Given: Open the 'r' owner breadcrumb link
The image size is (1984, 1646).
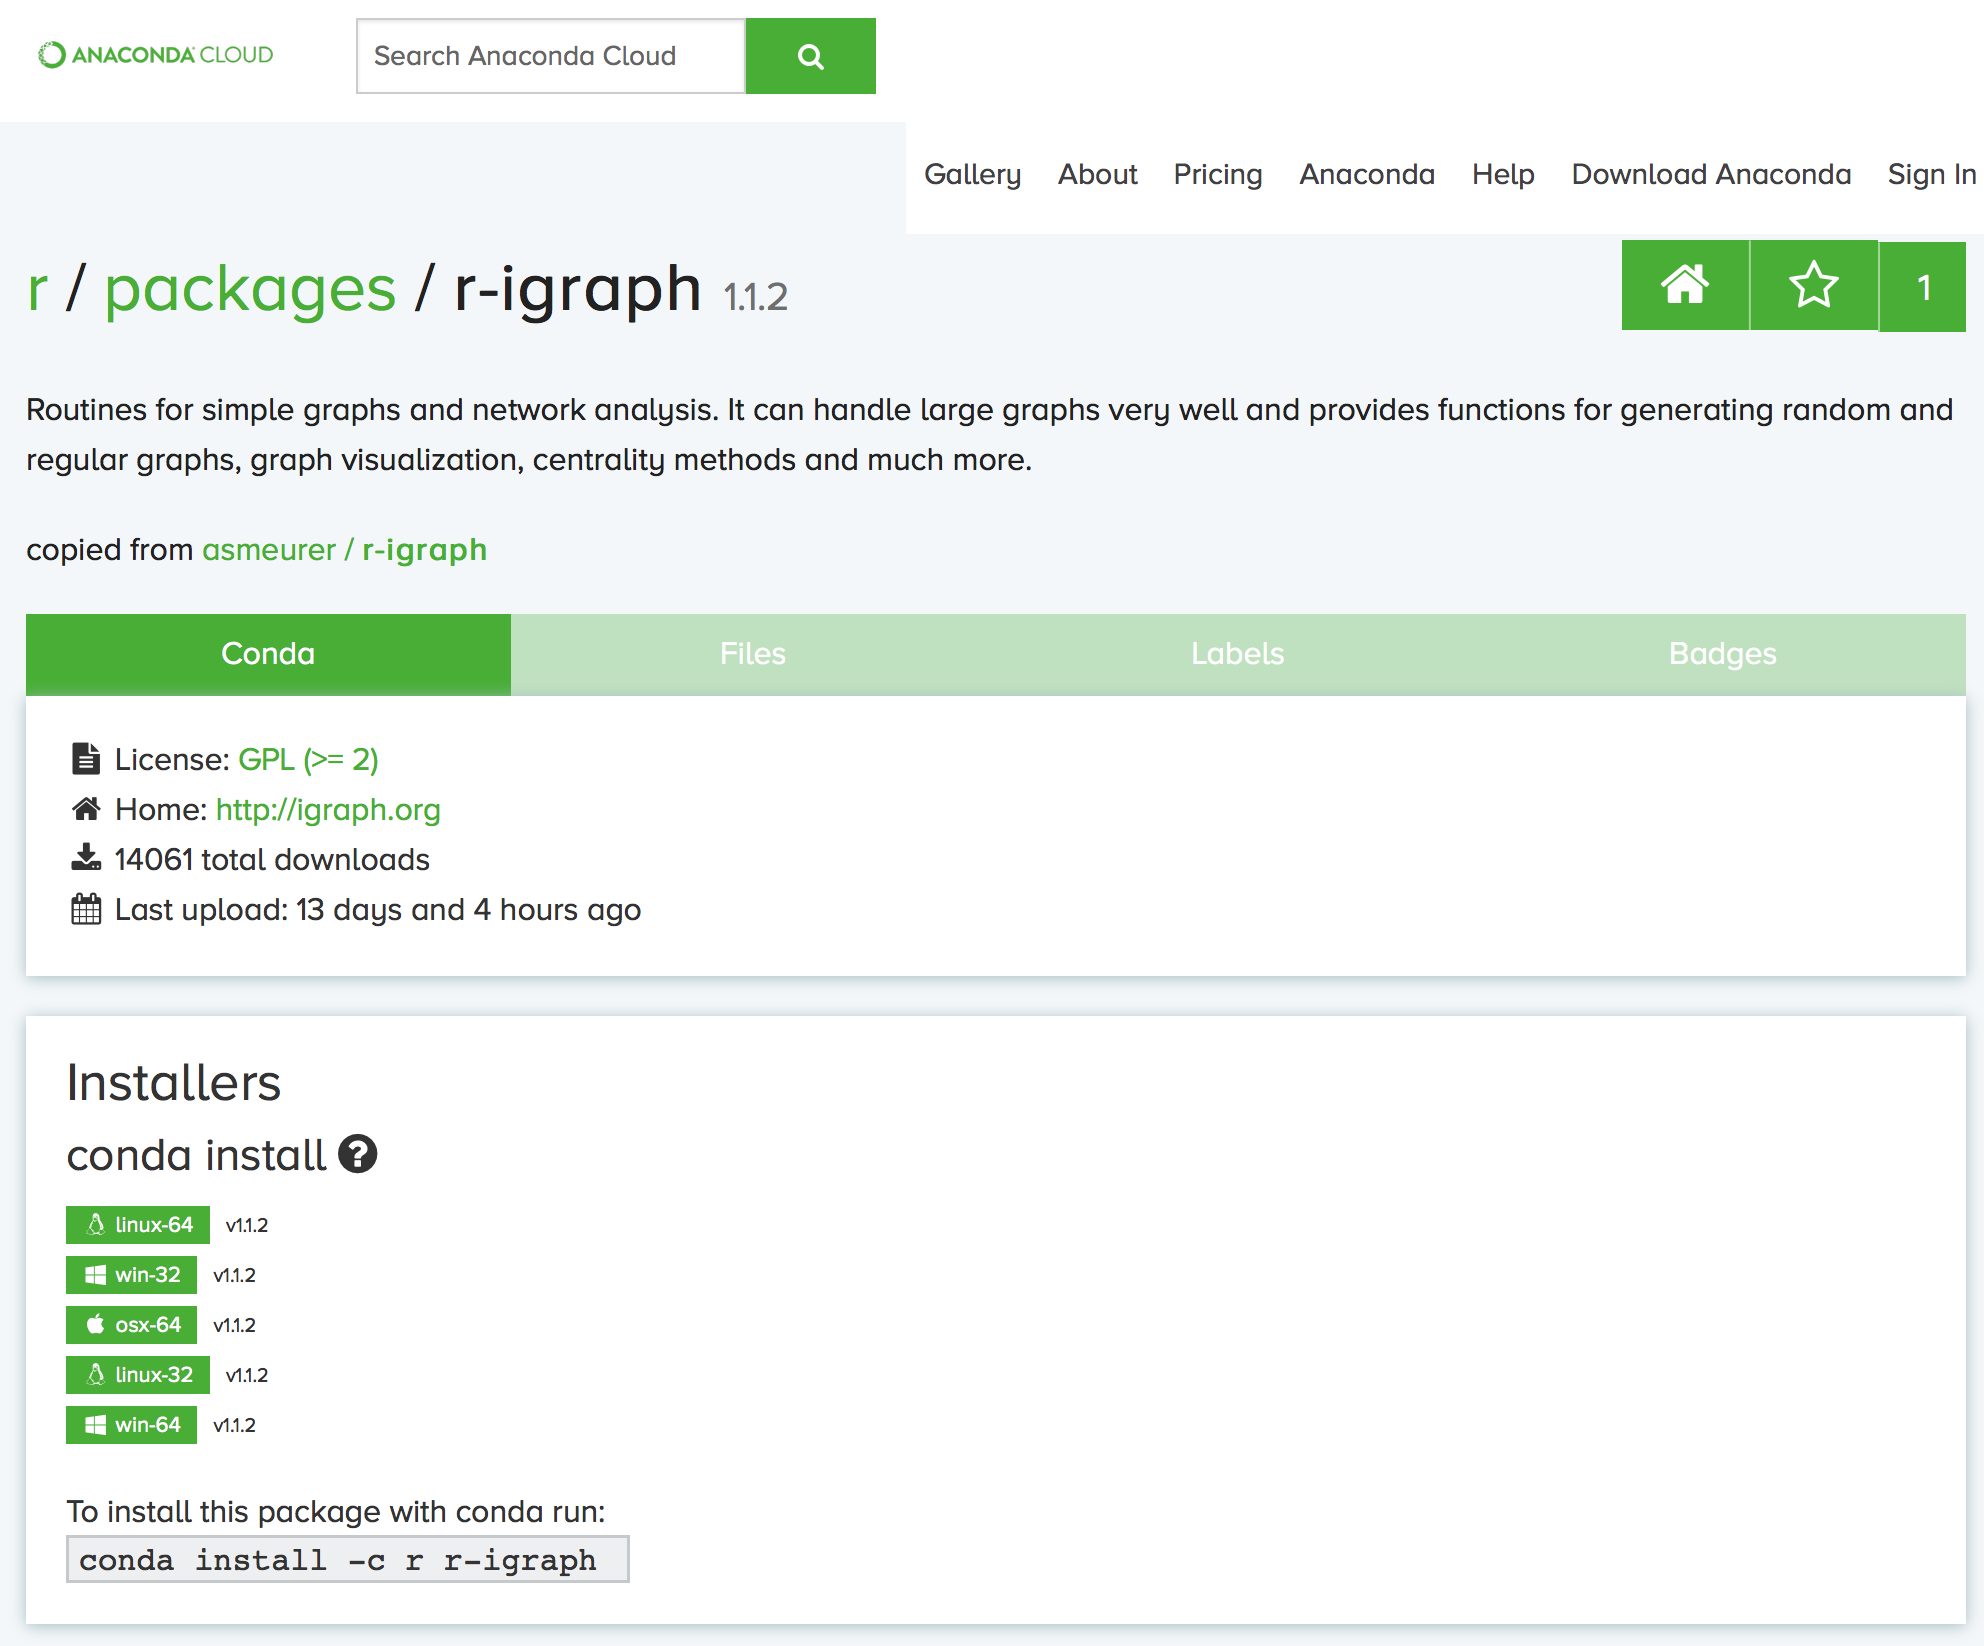Looking at the screenshot, I should click(38, 289).
